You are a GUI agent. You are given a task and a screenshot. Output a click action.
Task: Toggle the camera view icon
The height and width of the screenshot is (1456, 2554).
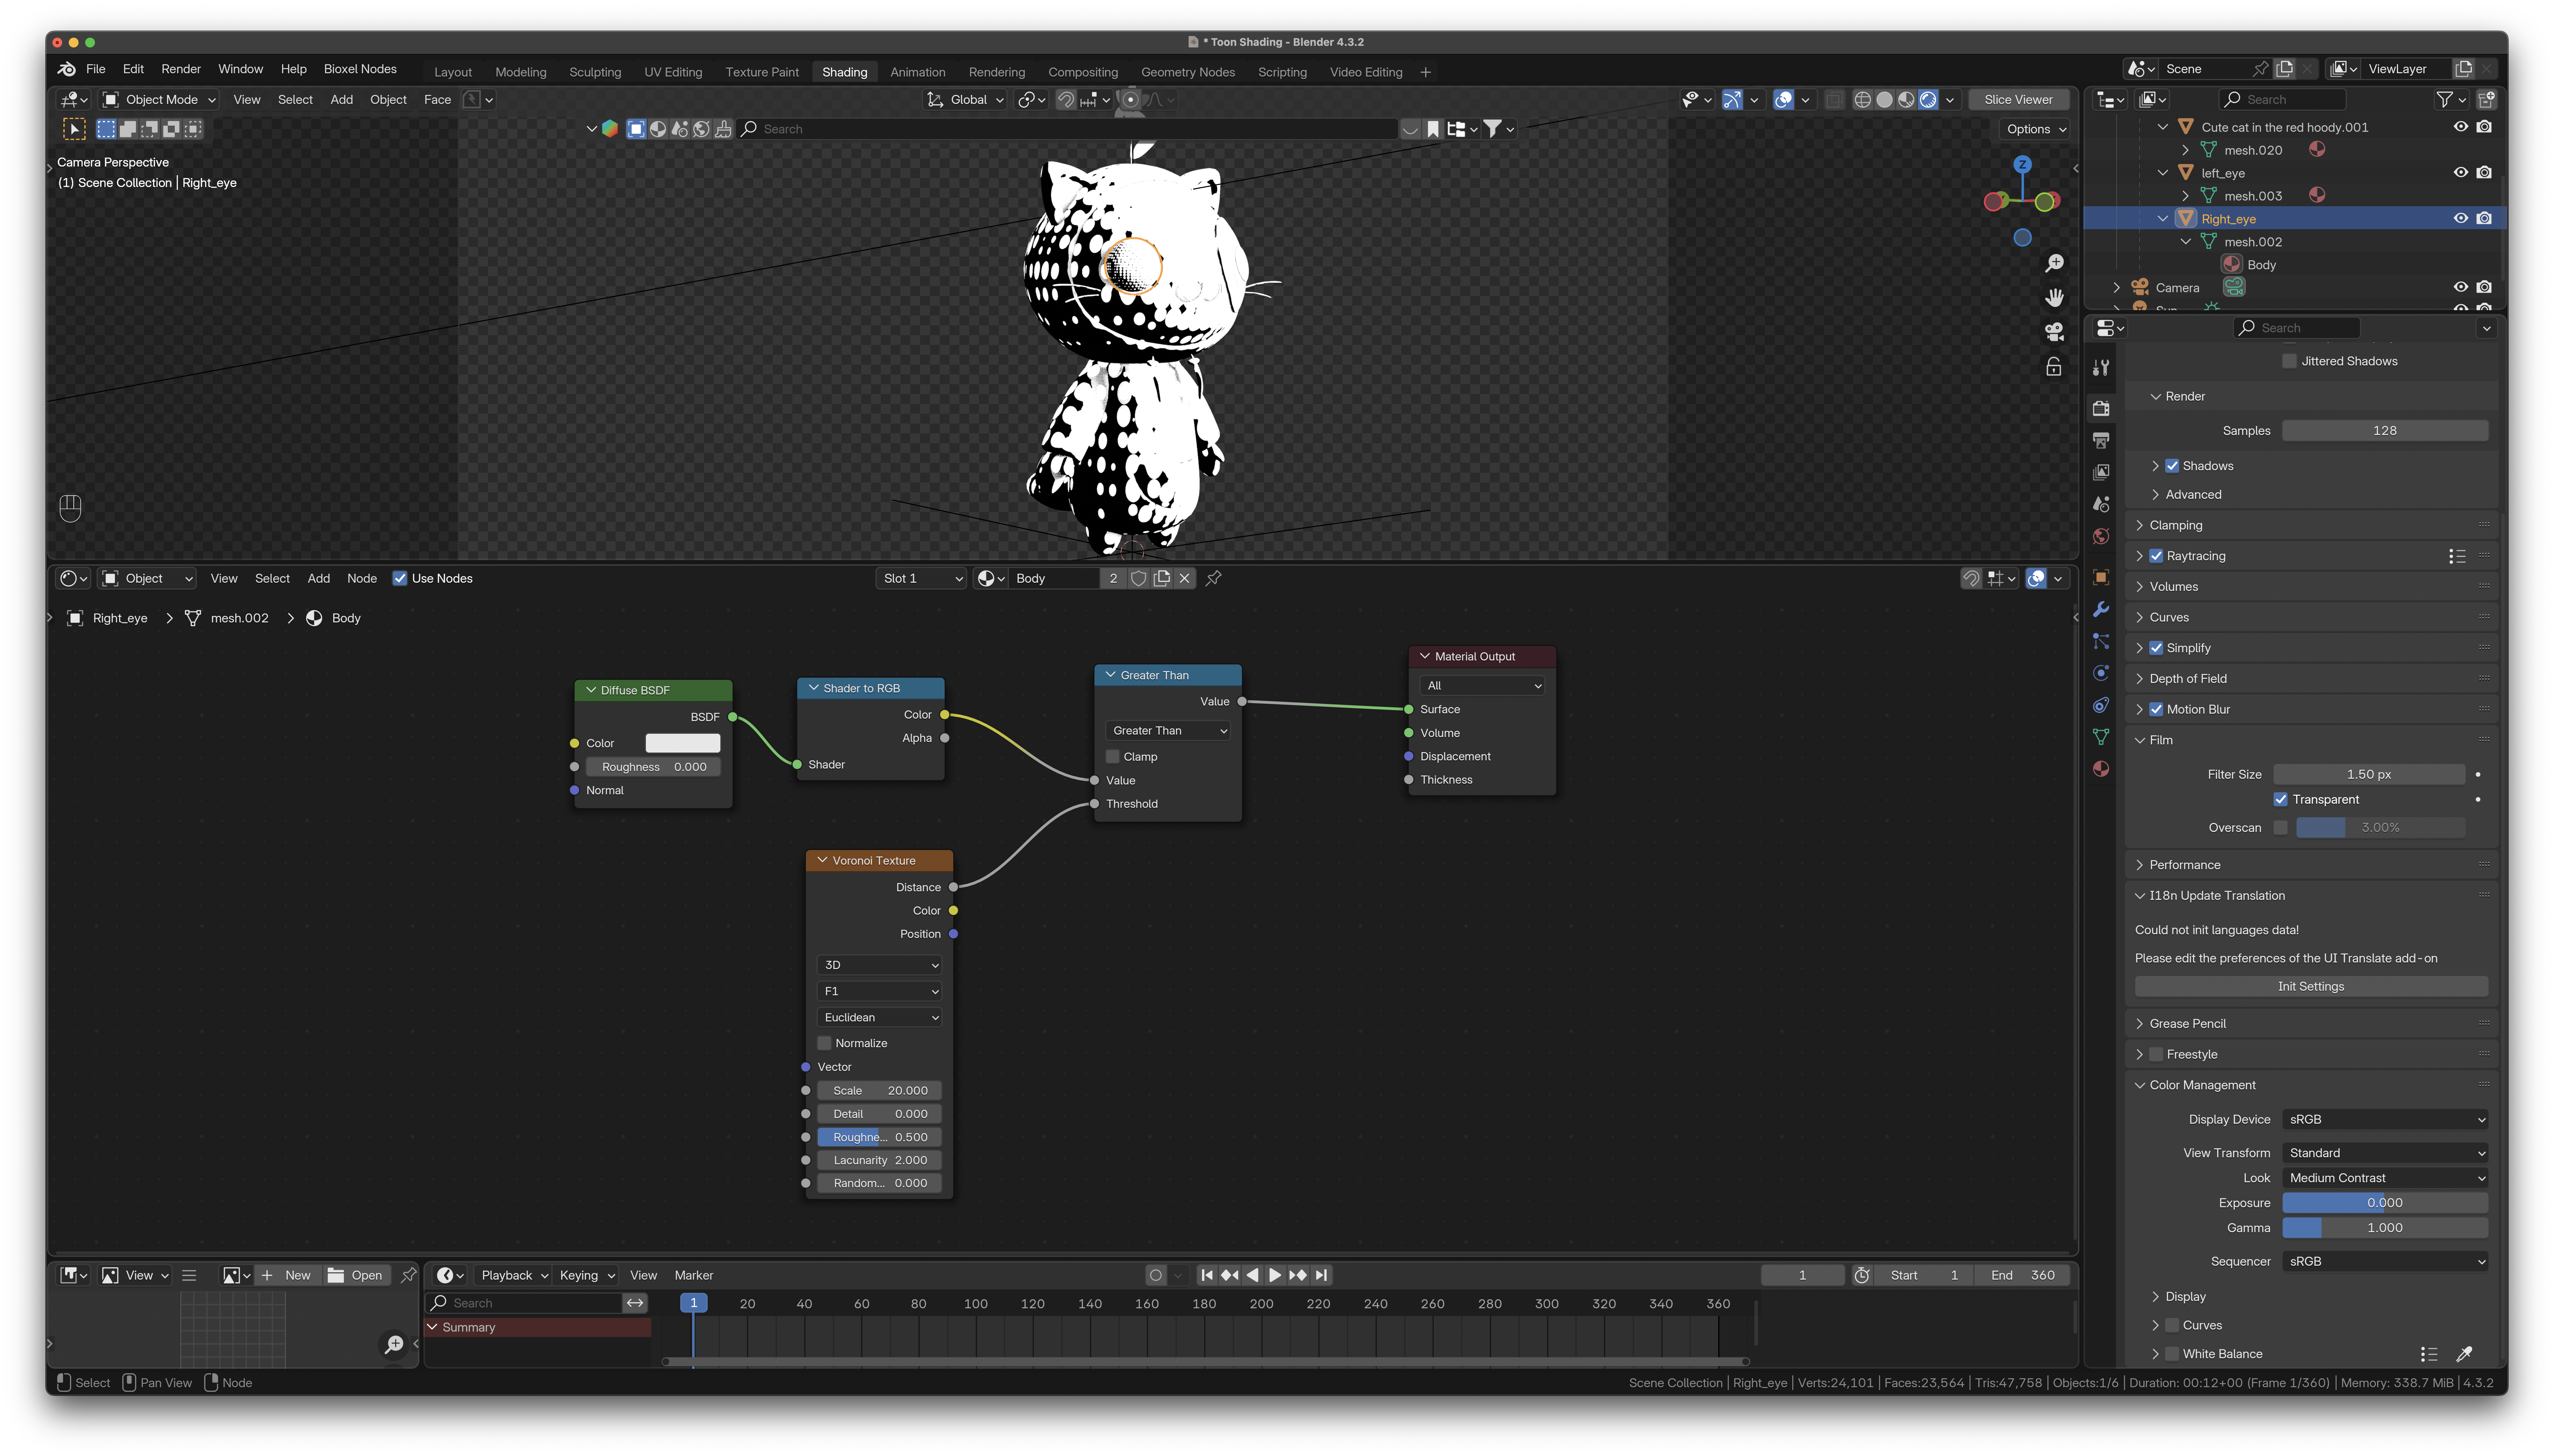click(x=2054, y=332)
